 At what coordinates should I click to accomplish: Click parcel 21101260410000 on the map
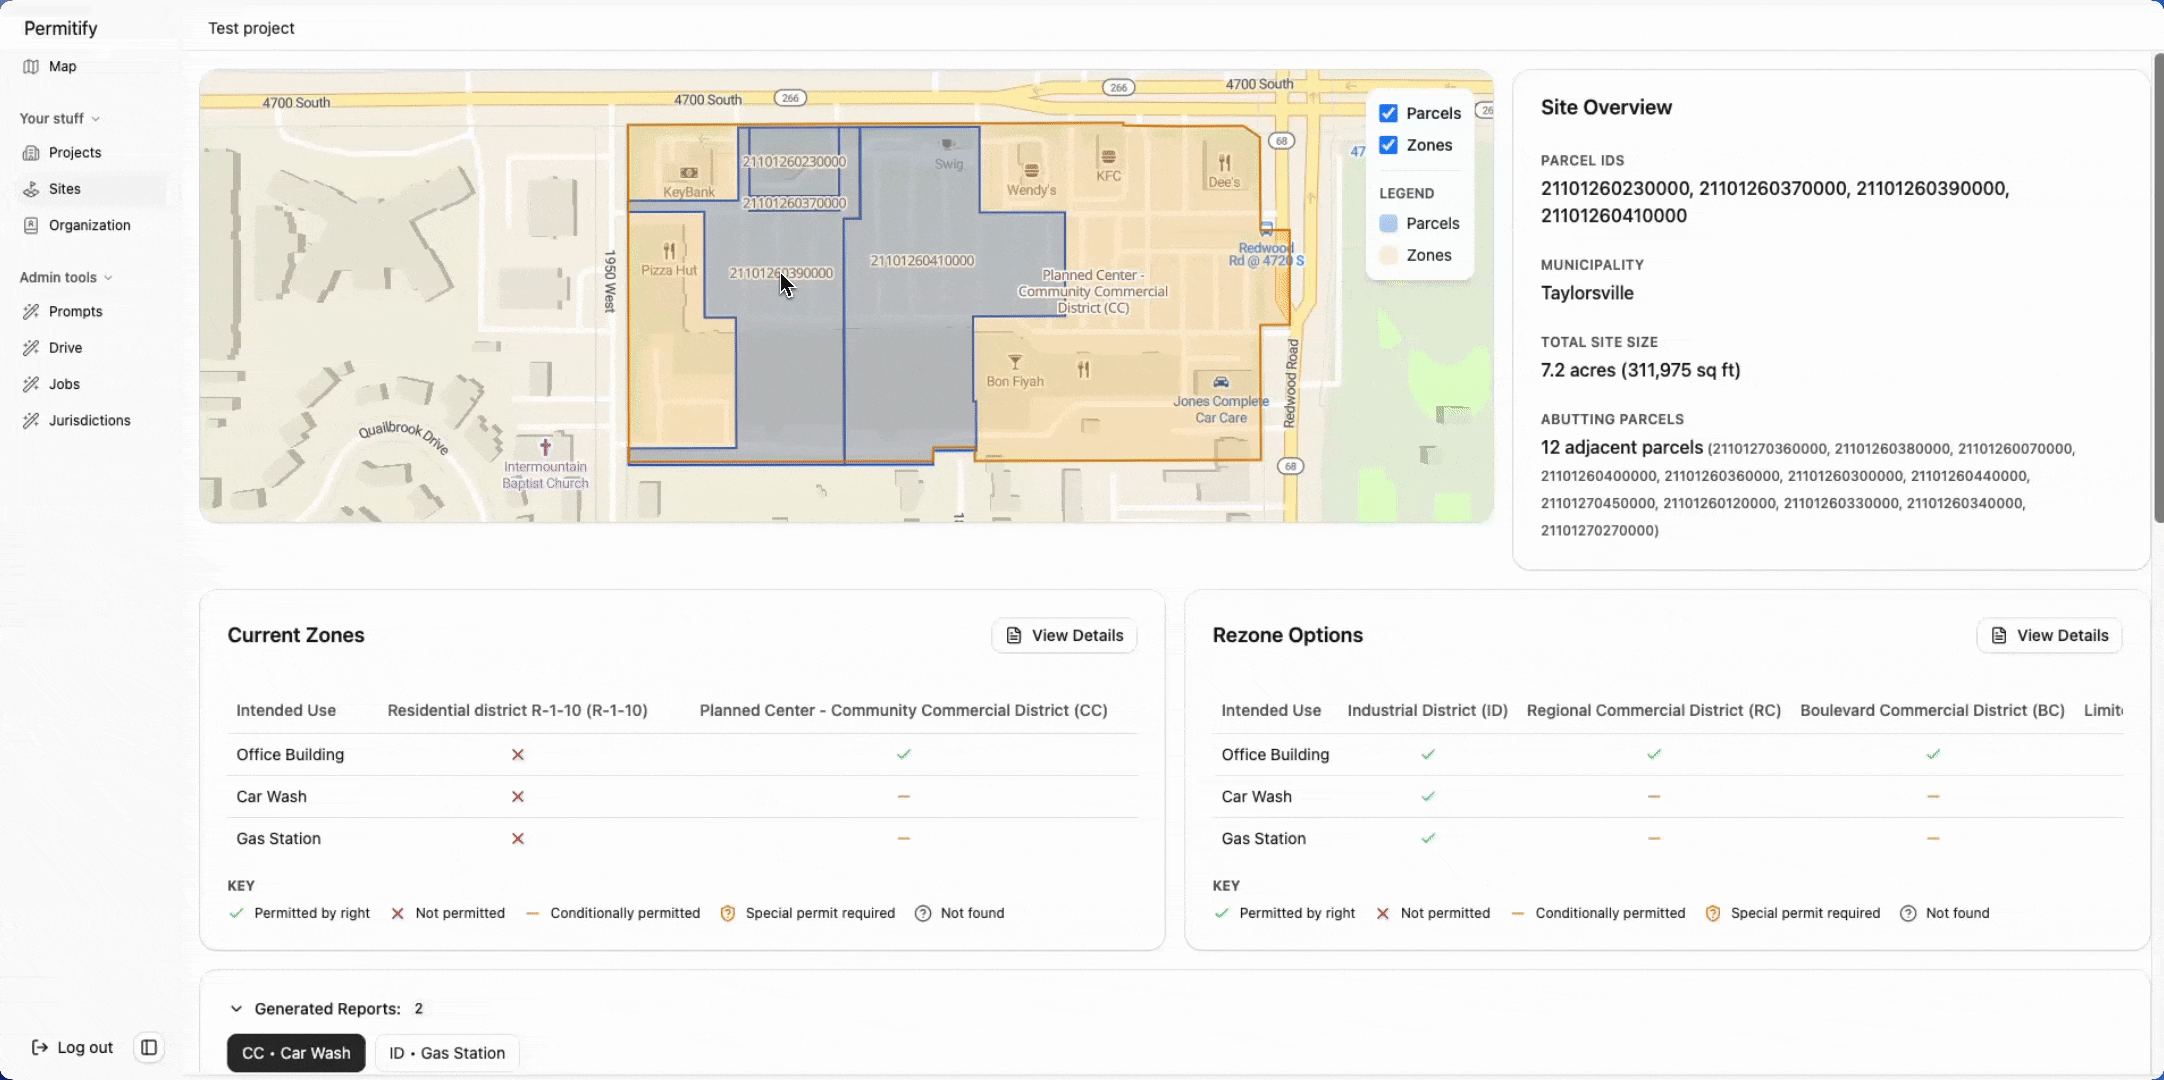[x=921, y=261]
